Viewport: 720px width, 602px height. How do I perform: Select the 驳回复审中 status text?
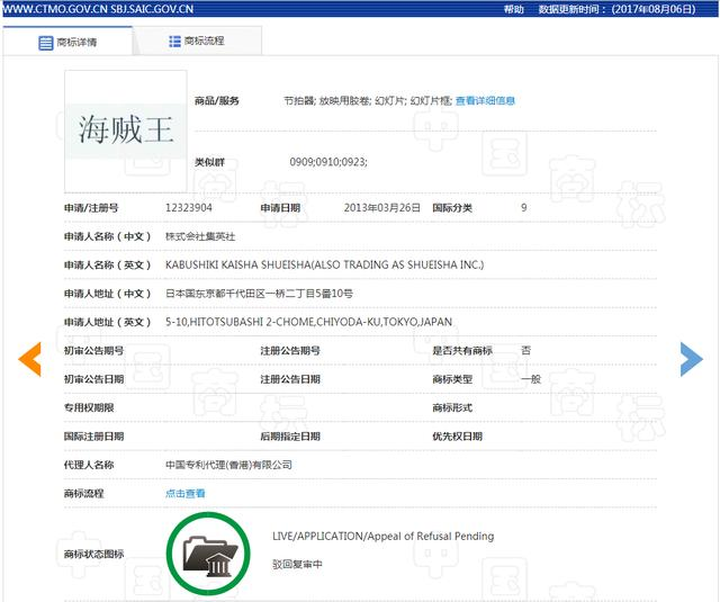(297, 564)
